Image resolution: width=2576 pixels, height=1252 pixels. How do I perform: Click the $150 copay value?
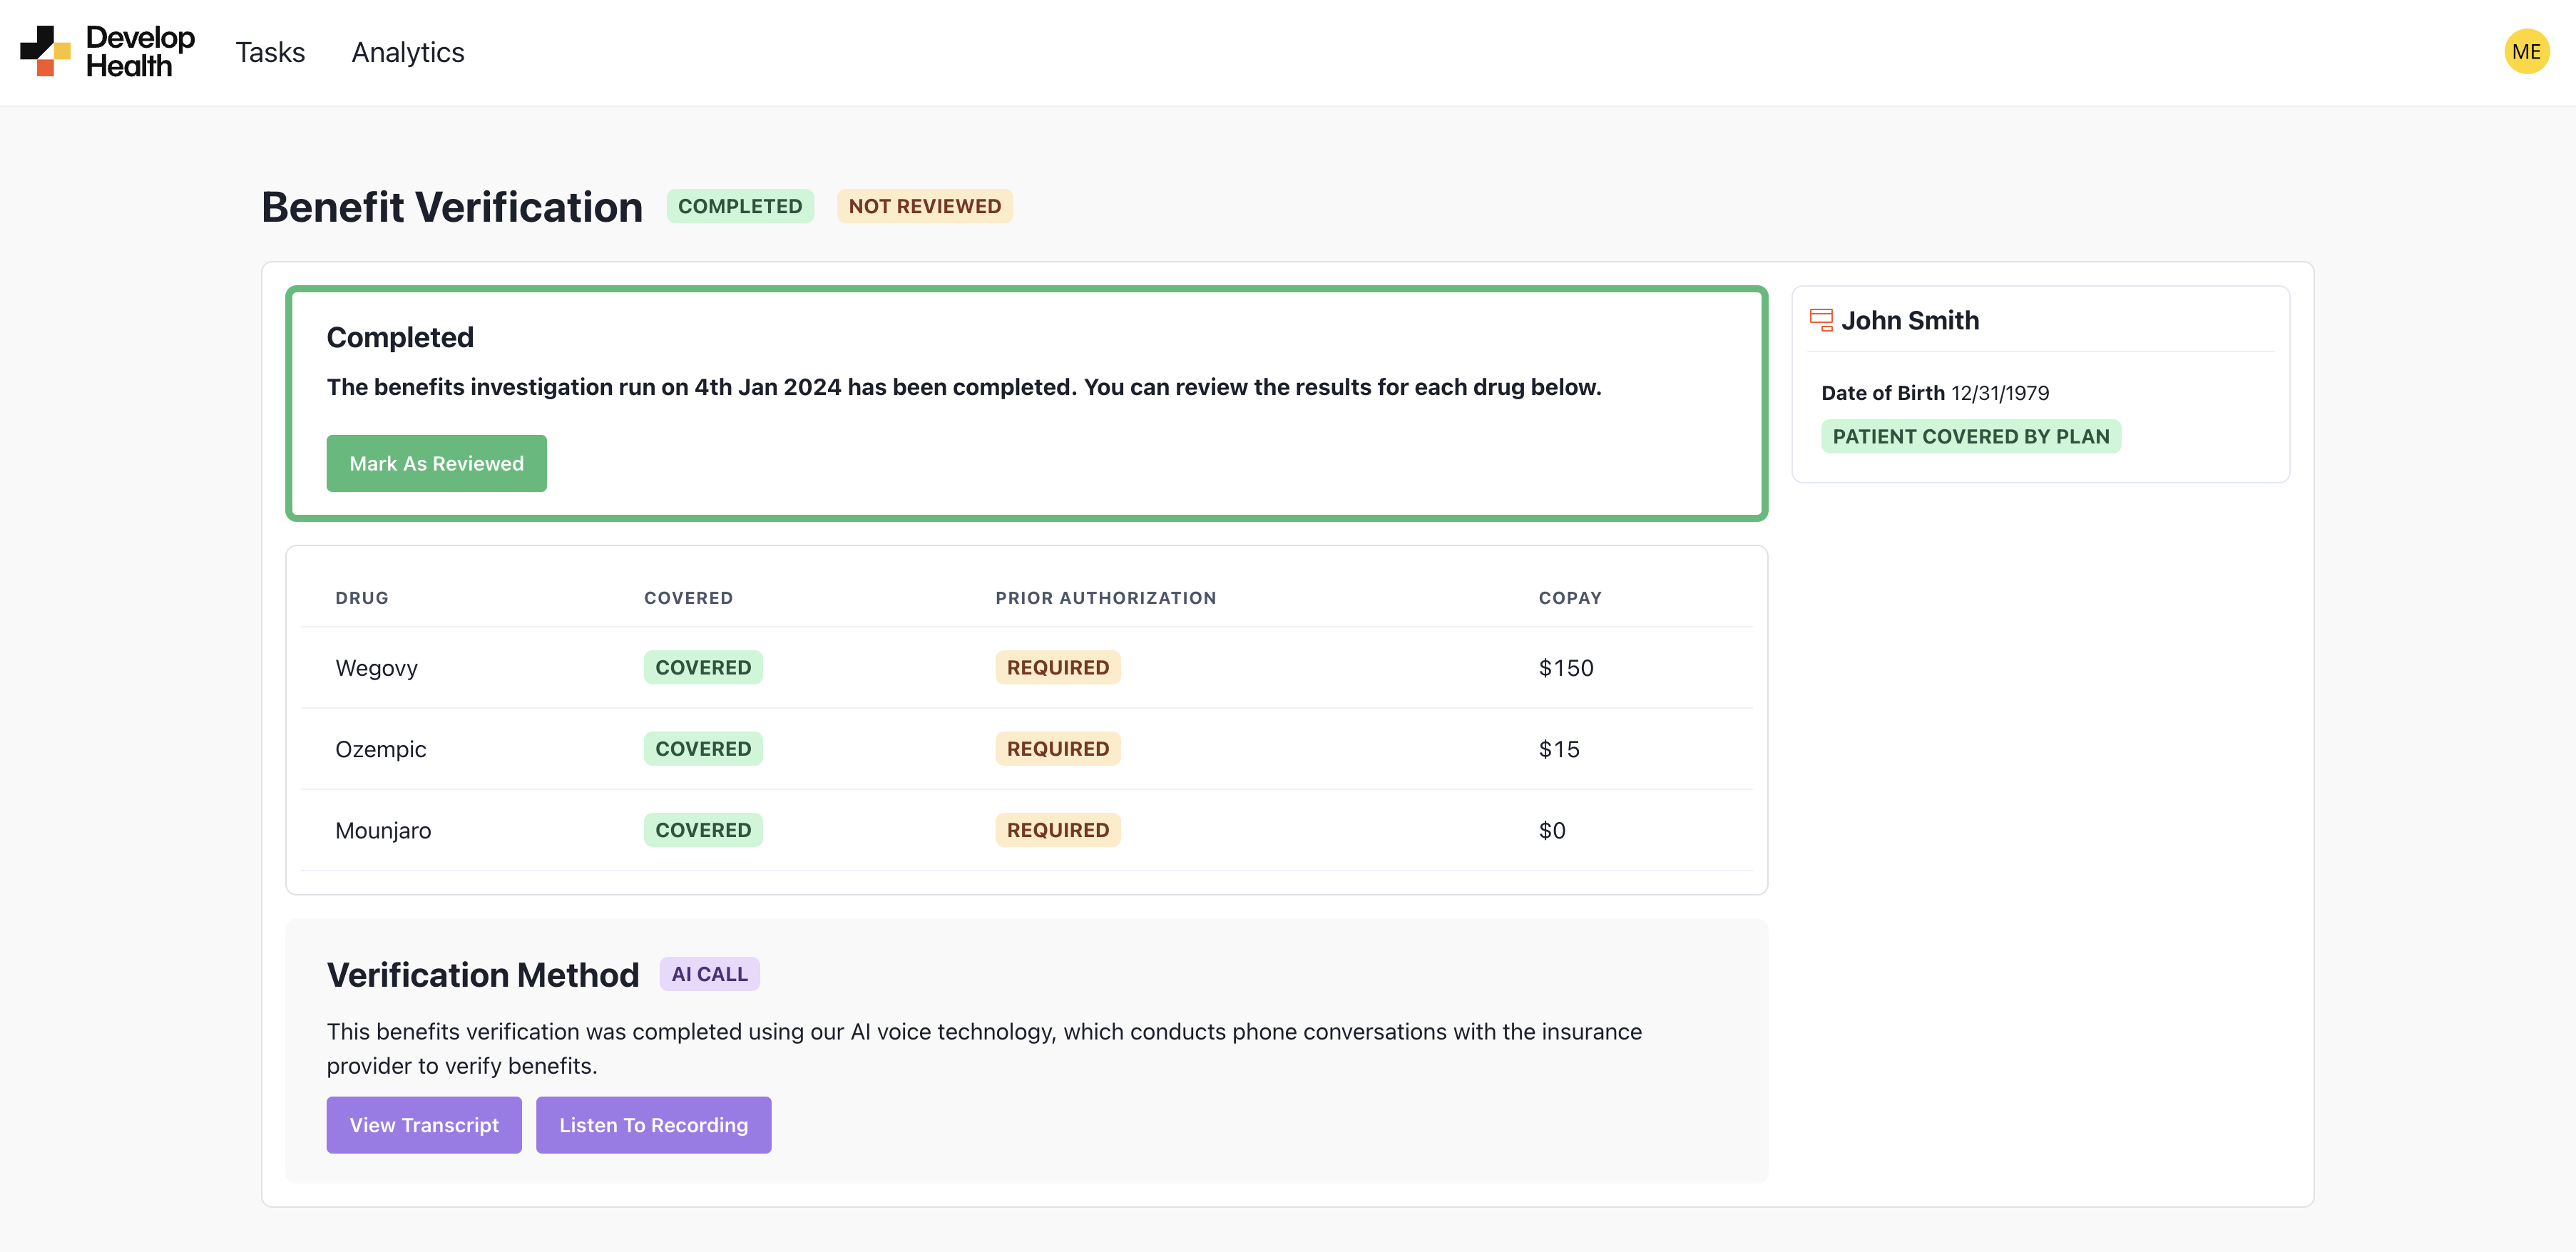[1566, 668]
